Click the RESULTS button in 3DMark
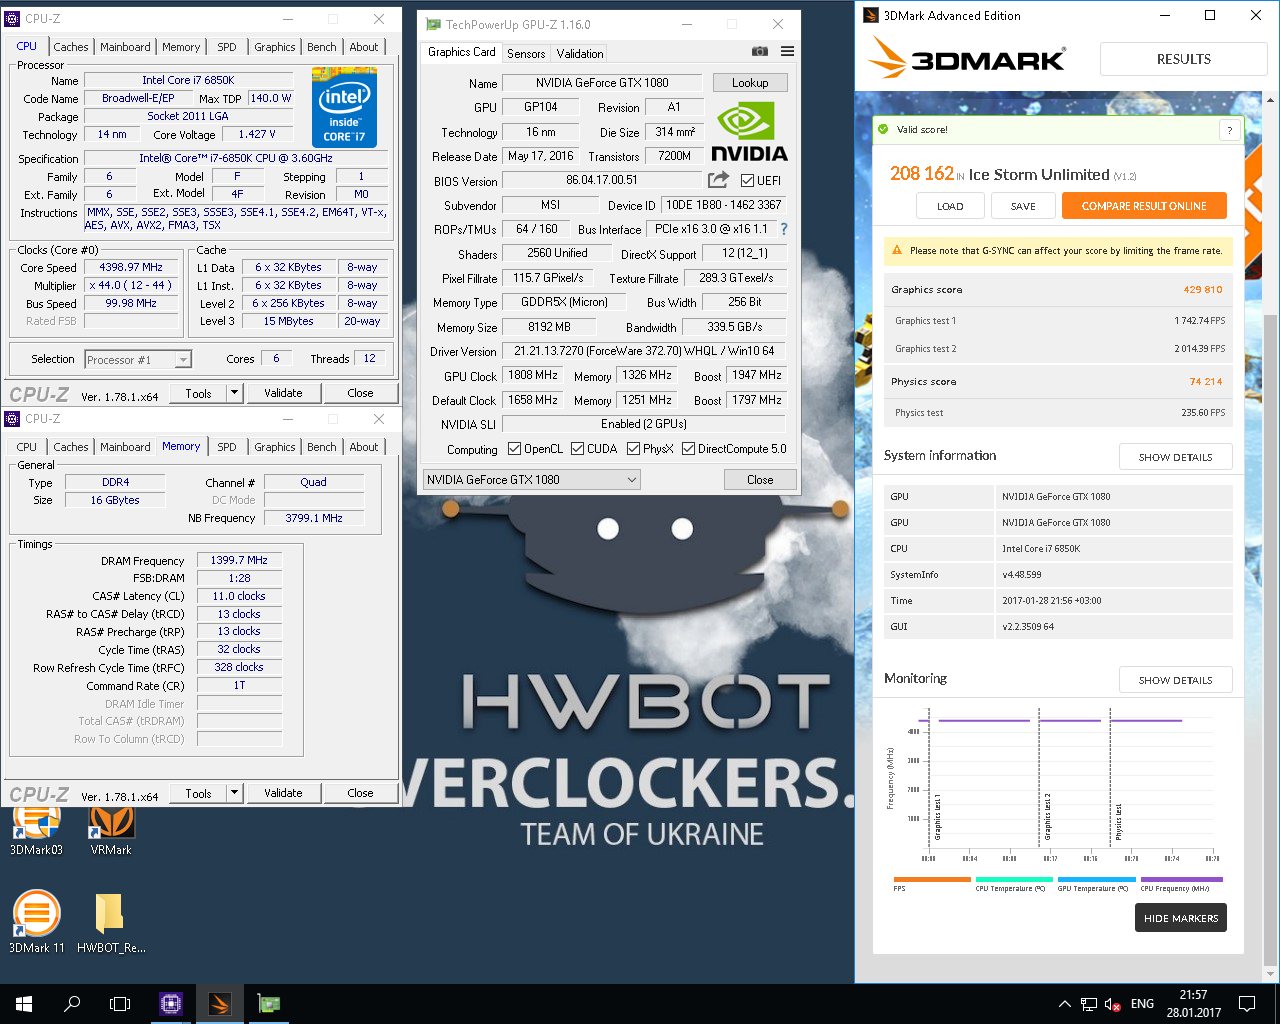This screenshot has height=1024, width=1280. (1184, 59)
